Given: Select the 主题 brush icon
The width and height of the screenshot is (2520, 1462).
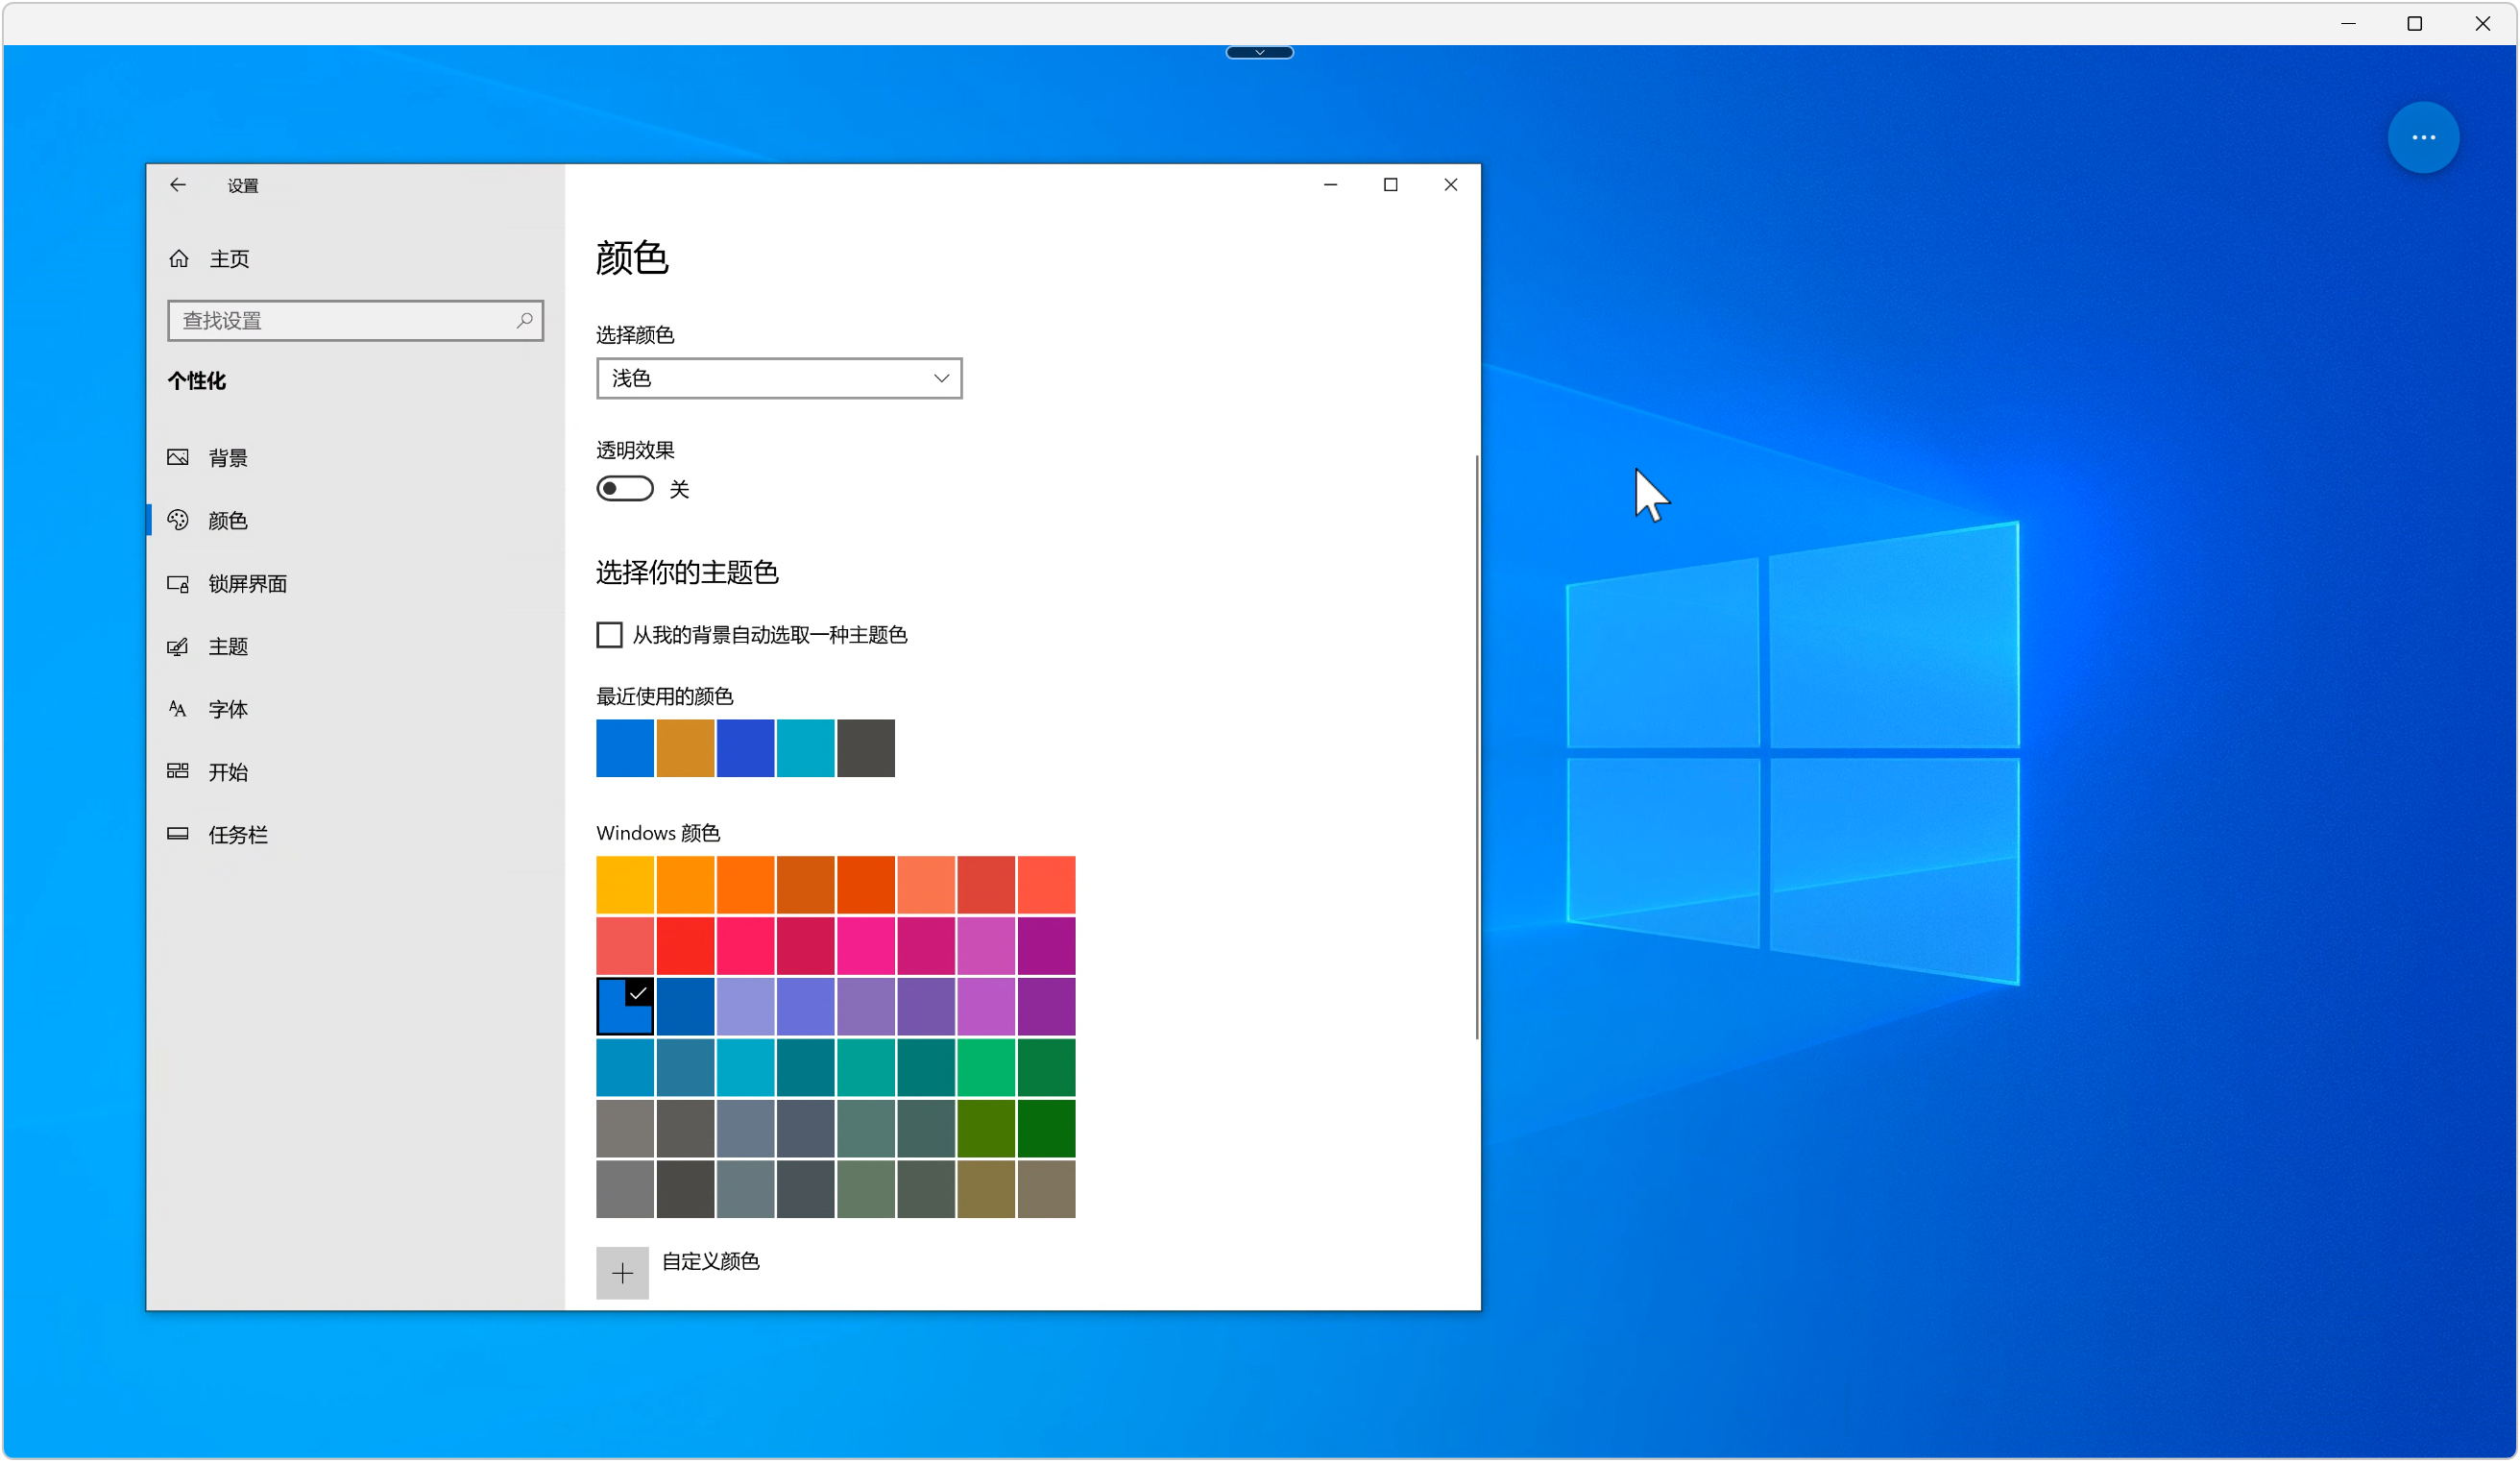Looking at the screenshot, I should 178,646.
